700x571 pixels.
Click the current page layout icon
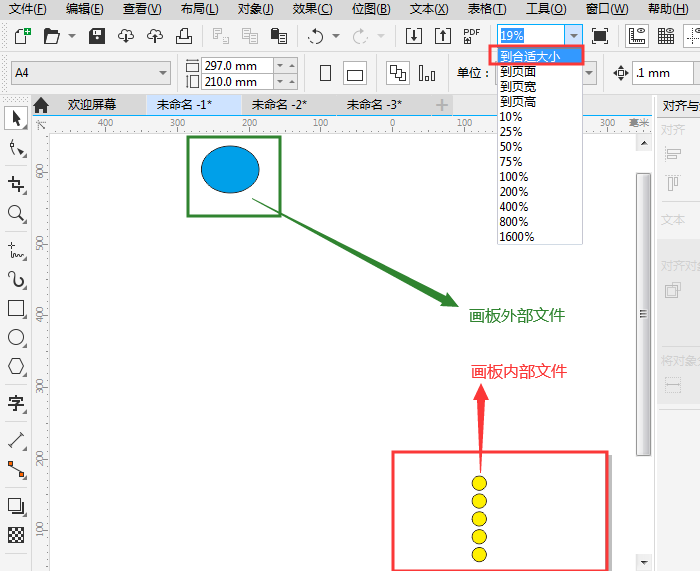pos(427,73)
